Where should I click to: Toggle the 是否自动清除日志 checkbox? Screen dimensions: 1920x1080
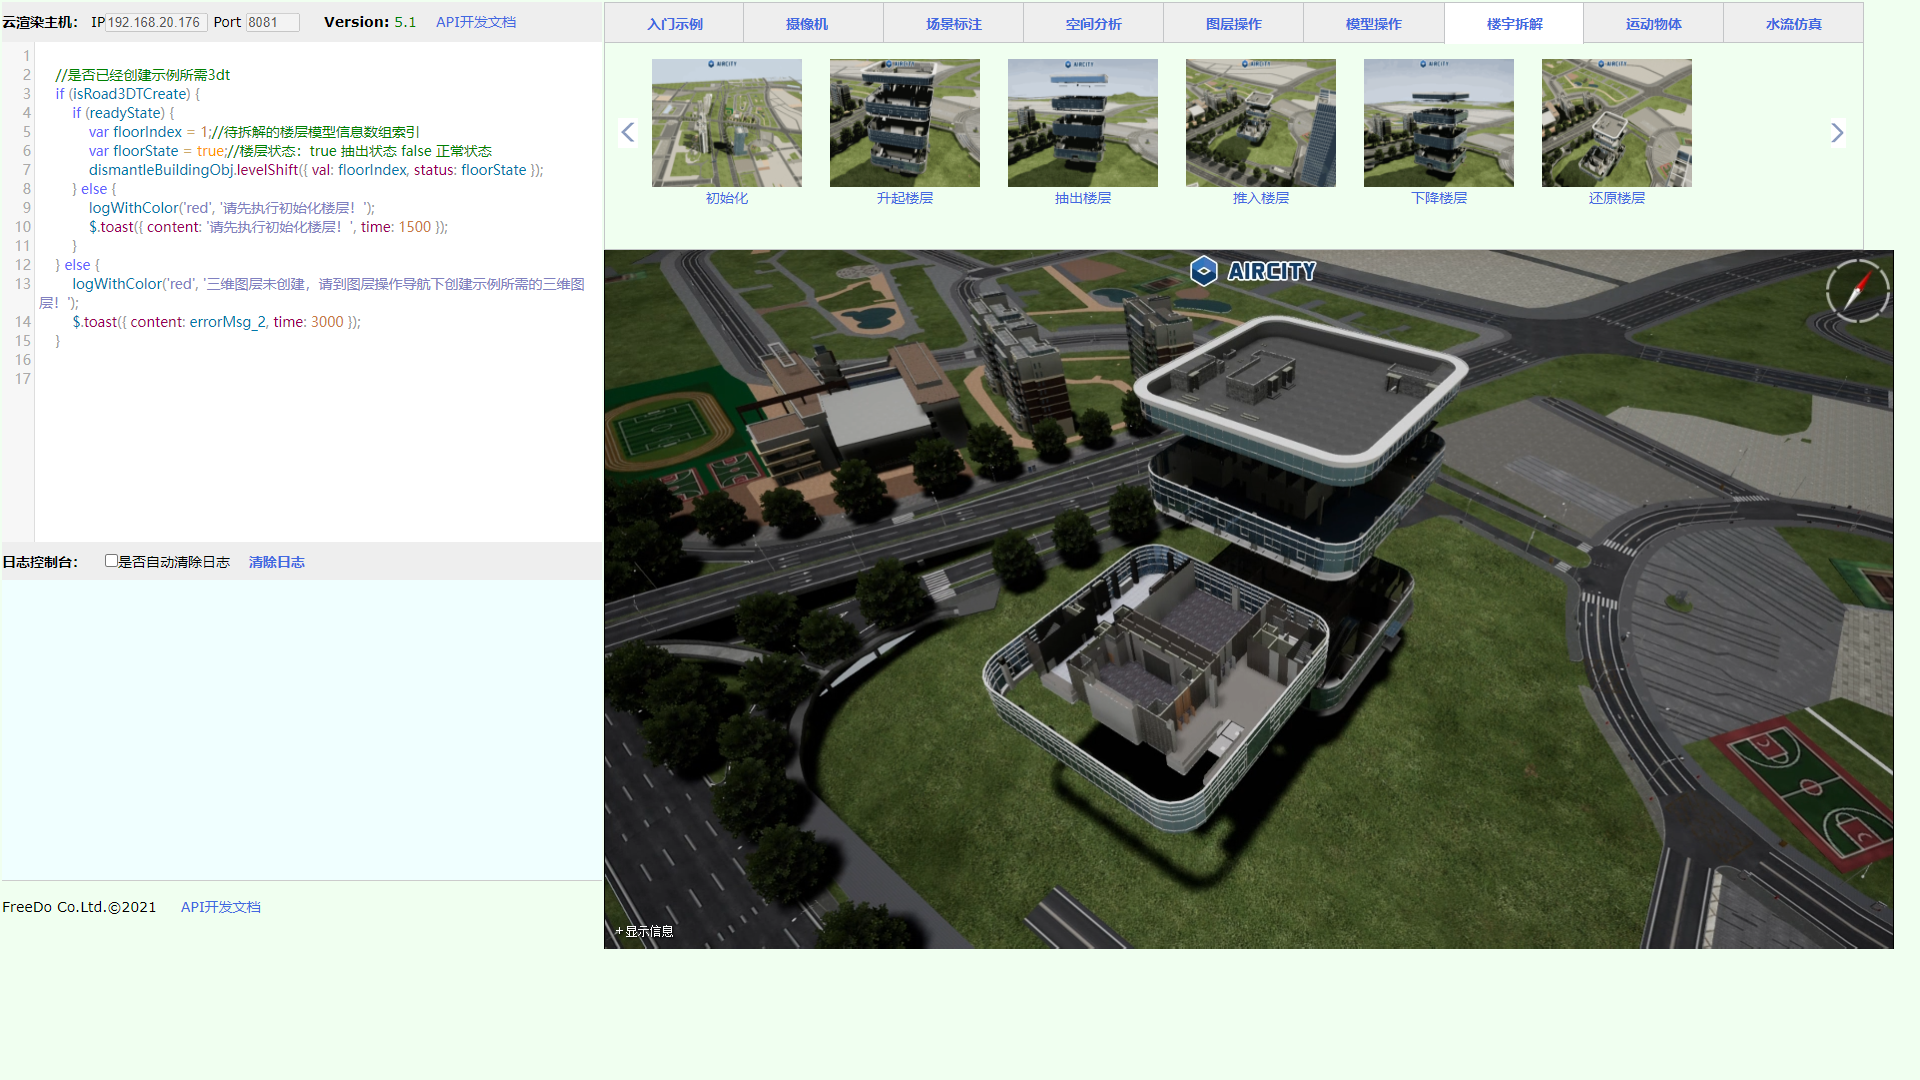(x=111, y=561)
